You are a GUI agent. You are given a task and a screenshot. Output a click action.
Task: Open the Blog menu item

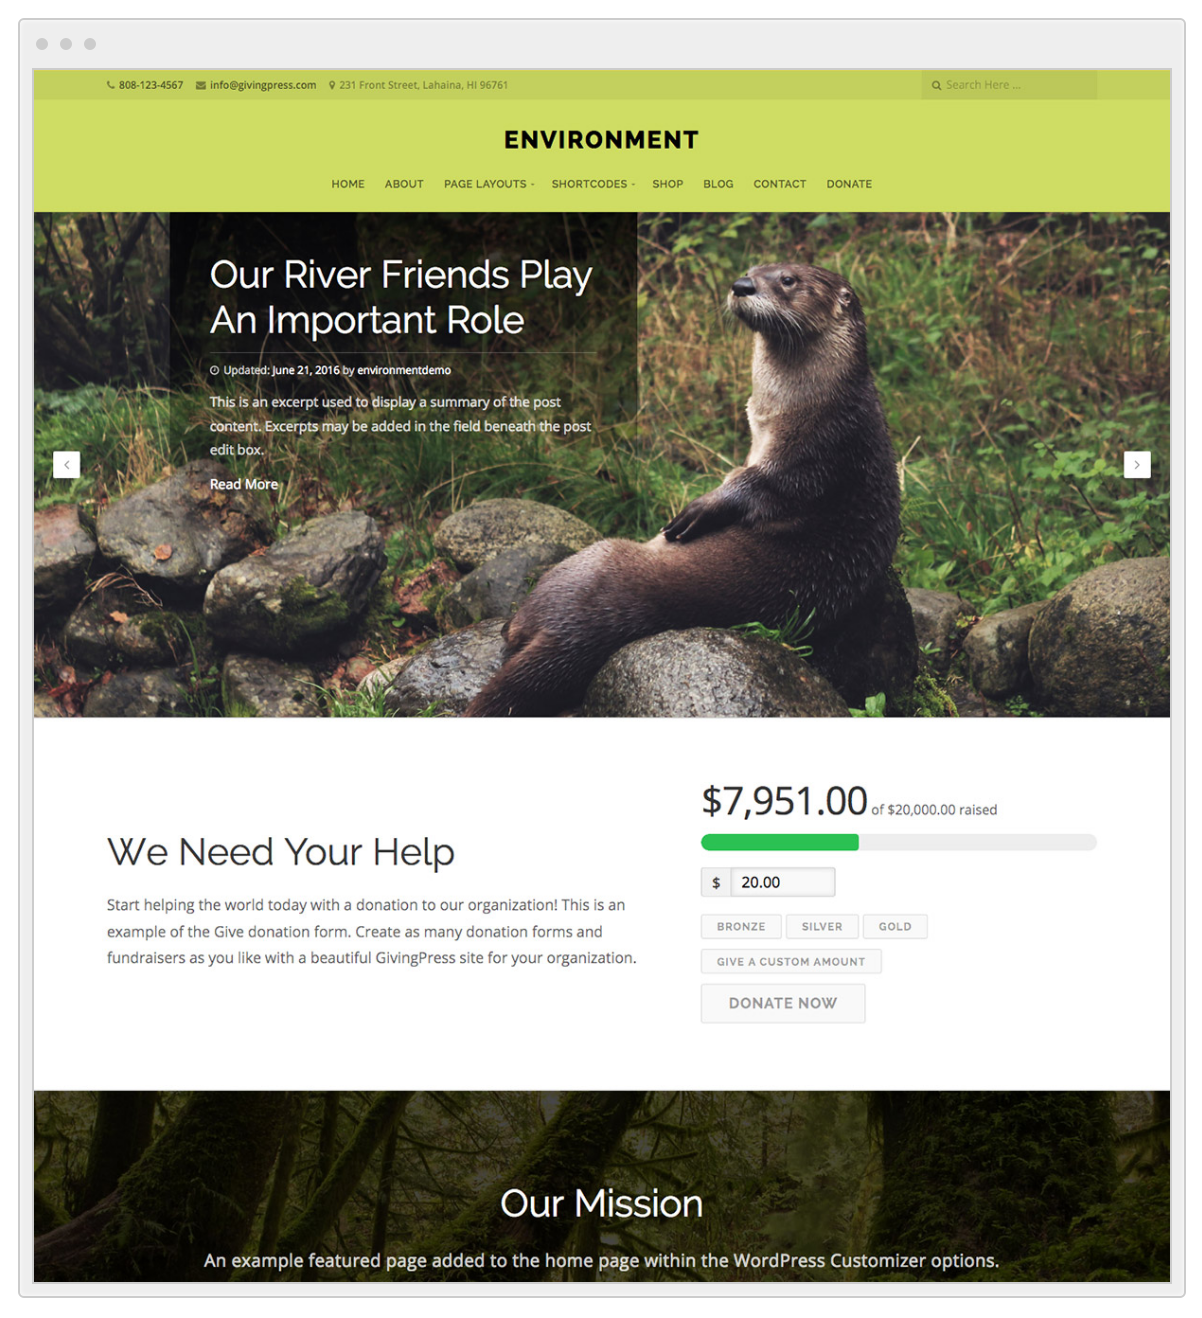718,184
